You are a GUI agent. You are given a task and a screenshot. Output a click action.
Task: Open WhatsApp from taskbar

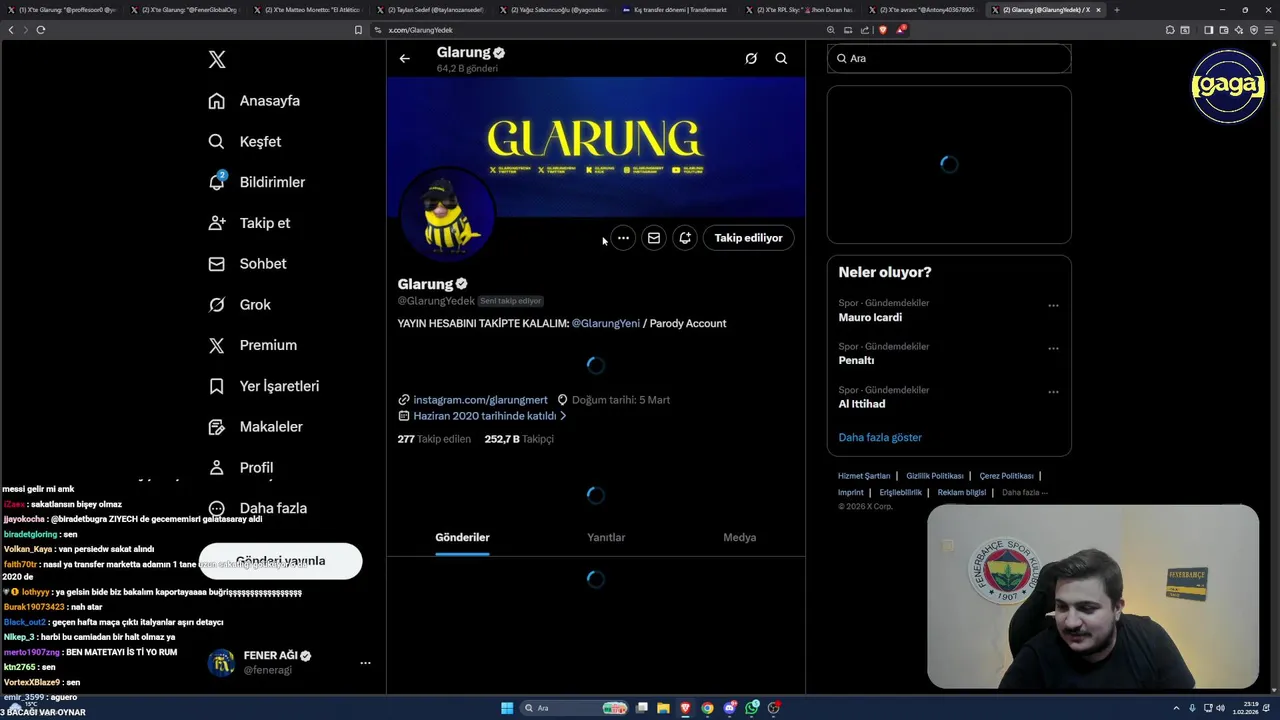click(752, 708)
